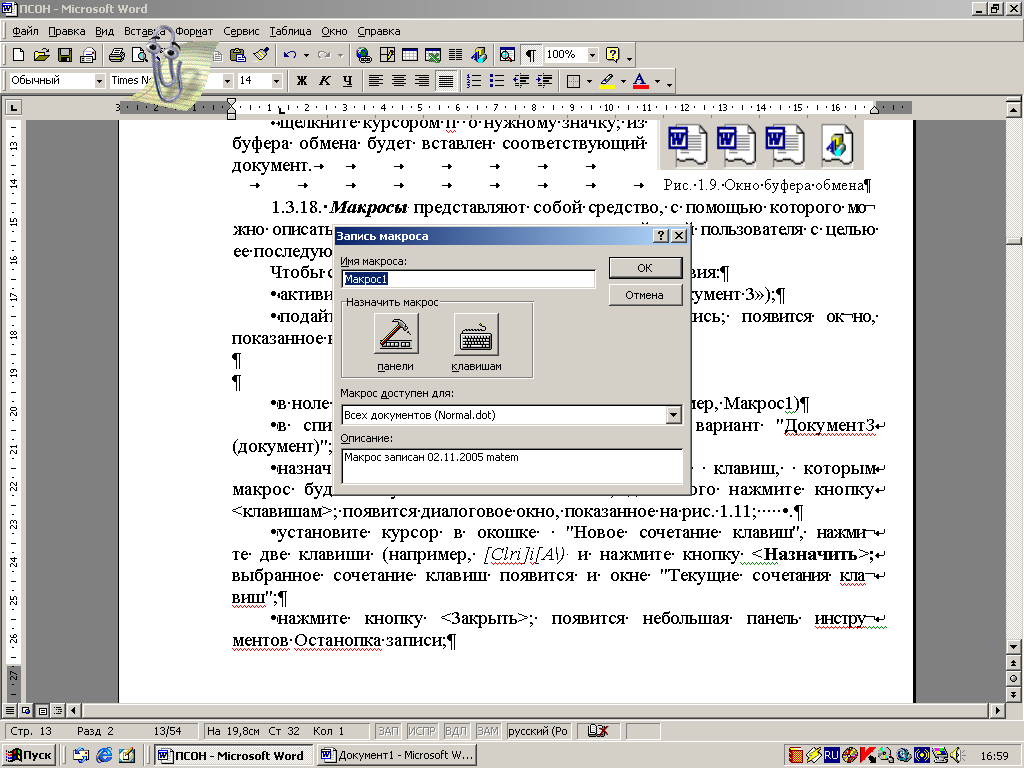Open the font name dropdown arrow

pos(227,81)
